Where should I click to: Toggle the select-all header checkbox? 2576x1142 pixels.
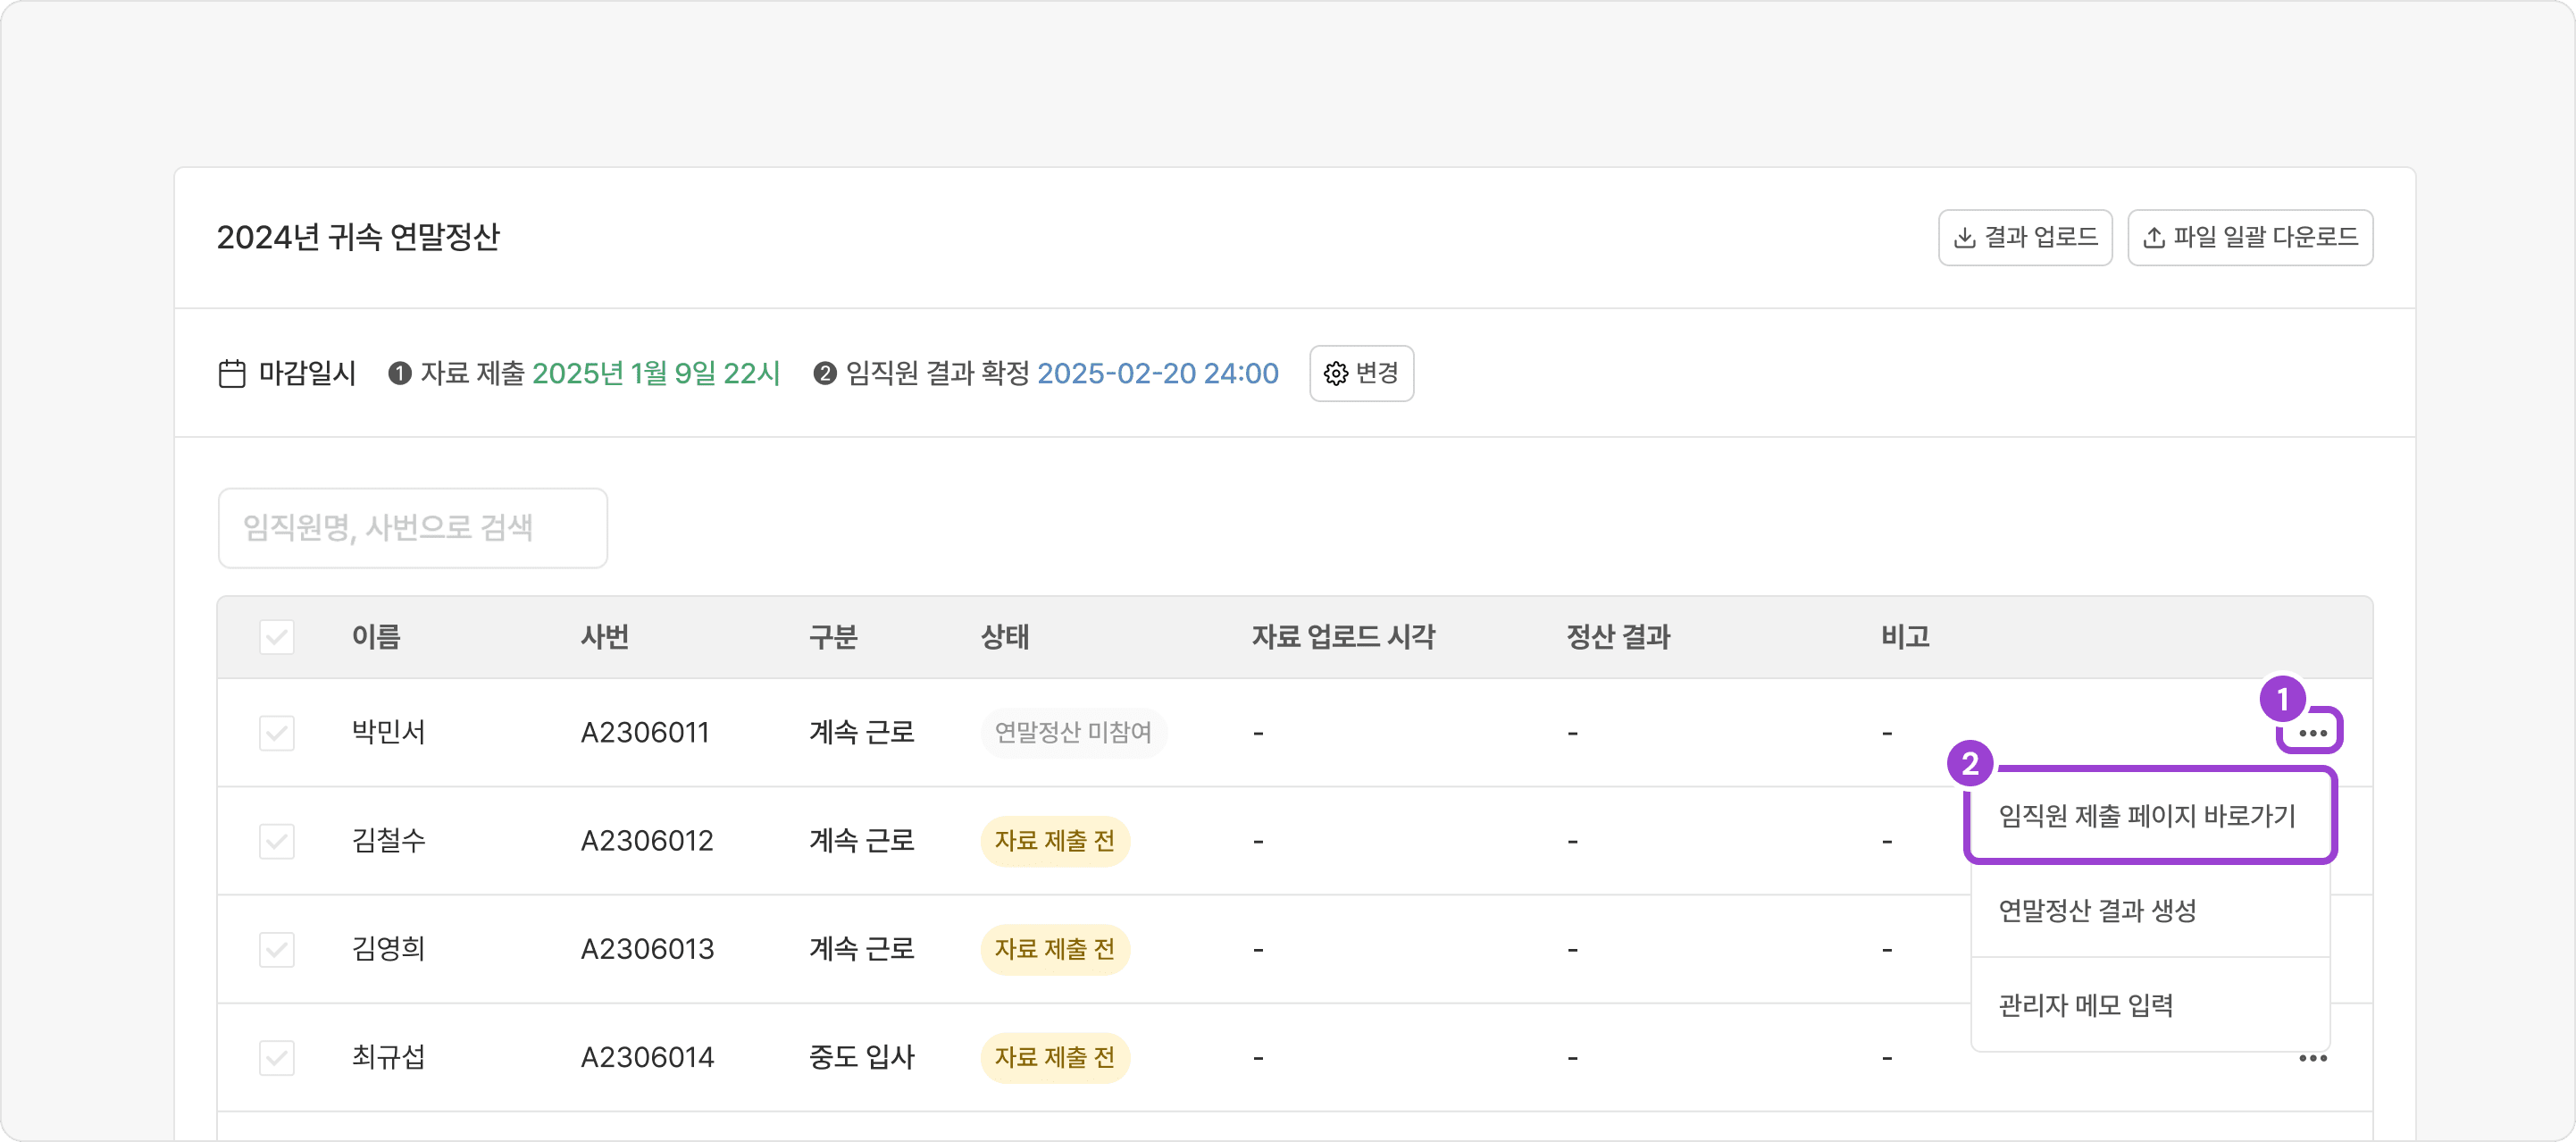pyautogui.click(x=277, y=637)
